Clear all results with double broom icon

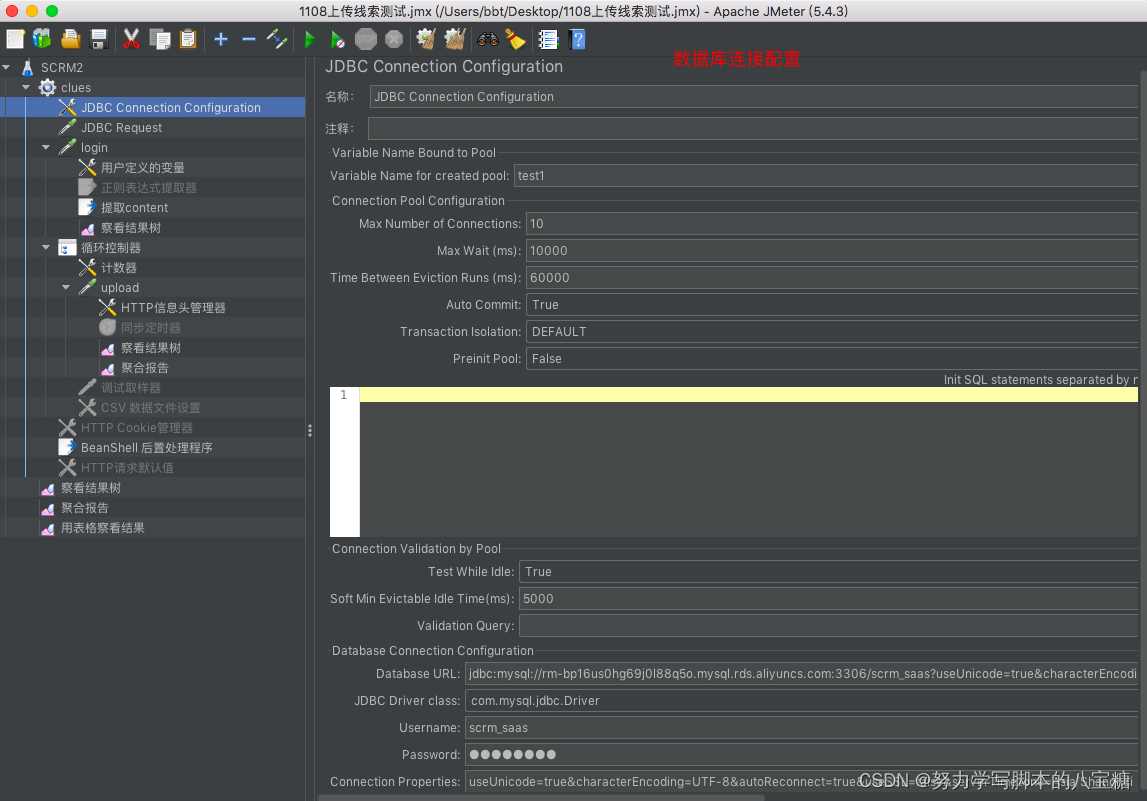pyautogui.click(x=455, y=40)
